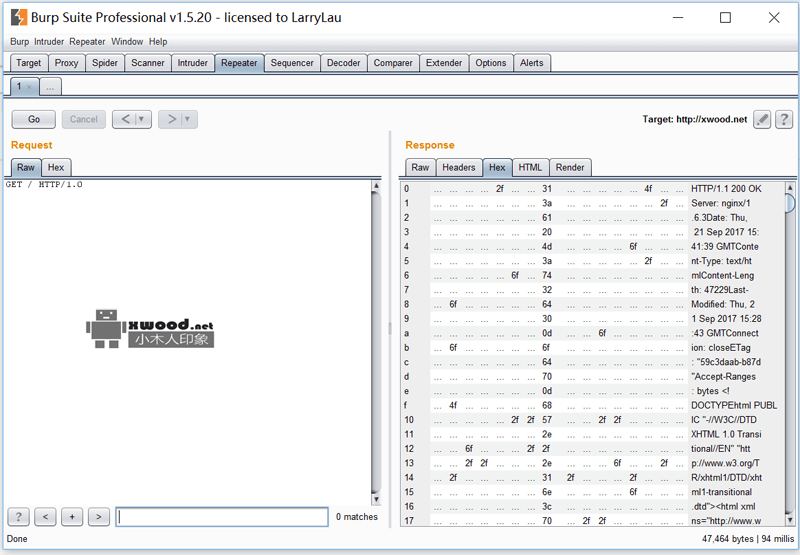The width and height of the screenshot is (800, 555).
Task: Click the Burp Suite logo icon
Action: [x=19, y=17]
